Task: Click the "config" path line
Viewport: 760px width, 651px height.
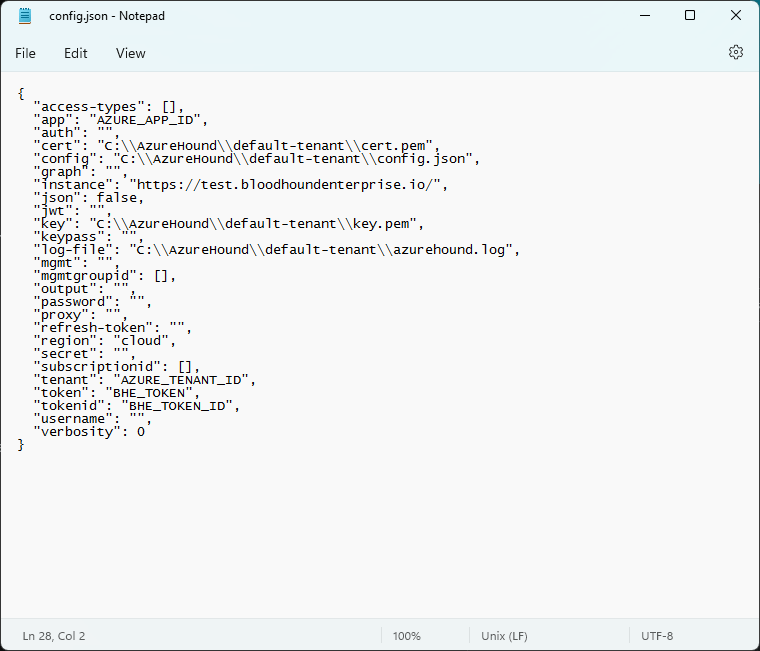Action: (256, 159)
